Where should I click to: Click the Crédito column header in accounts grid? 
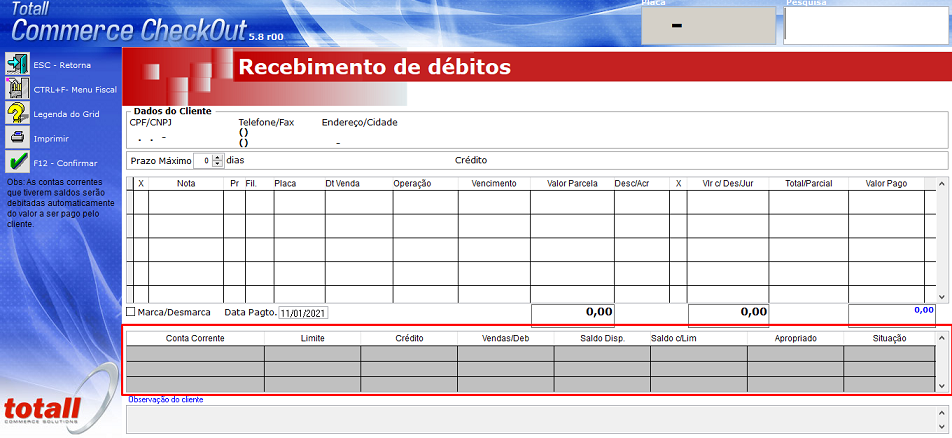coord(409,338)
